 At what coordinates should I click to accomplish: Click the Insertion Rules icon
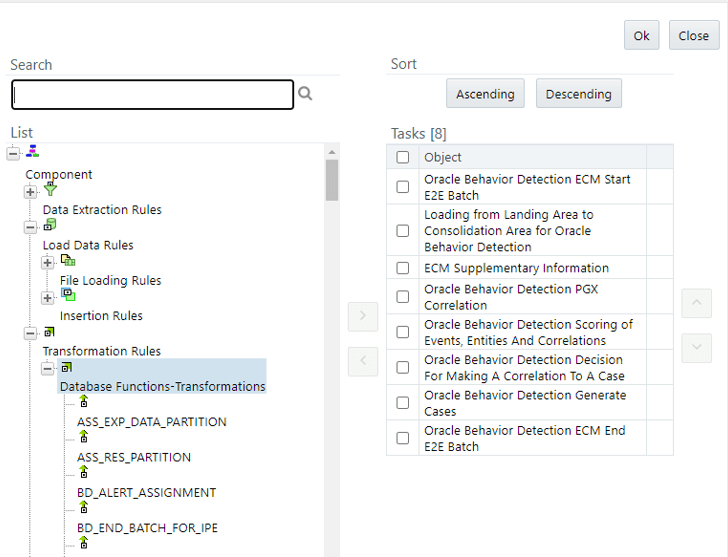tap(68, 295)
